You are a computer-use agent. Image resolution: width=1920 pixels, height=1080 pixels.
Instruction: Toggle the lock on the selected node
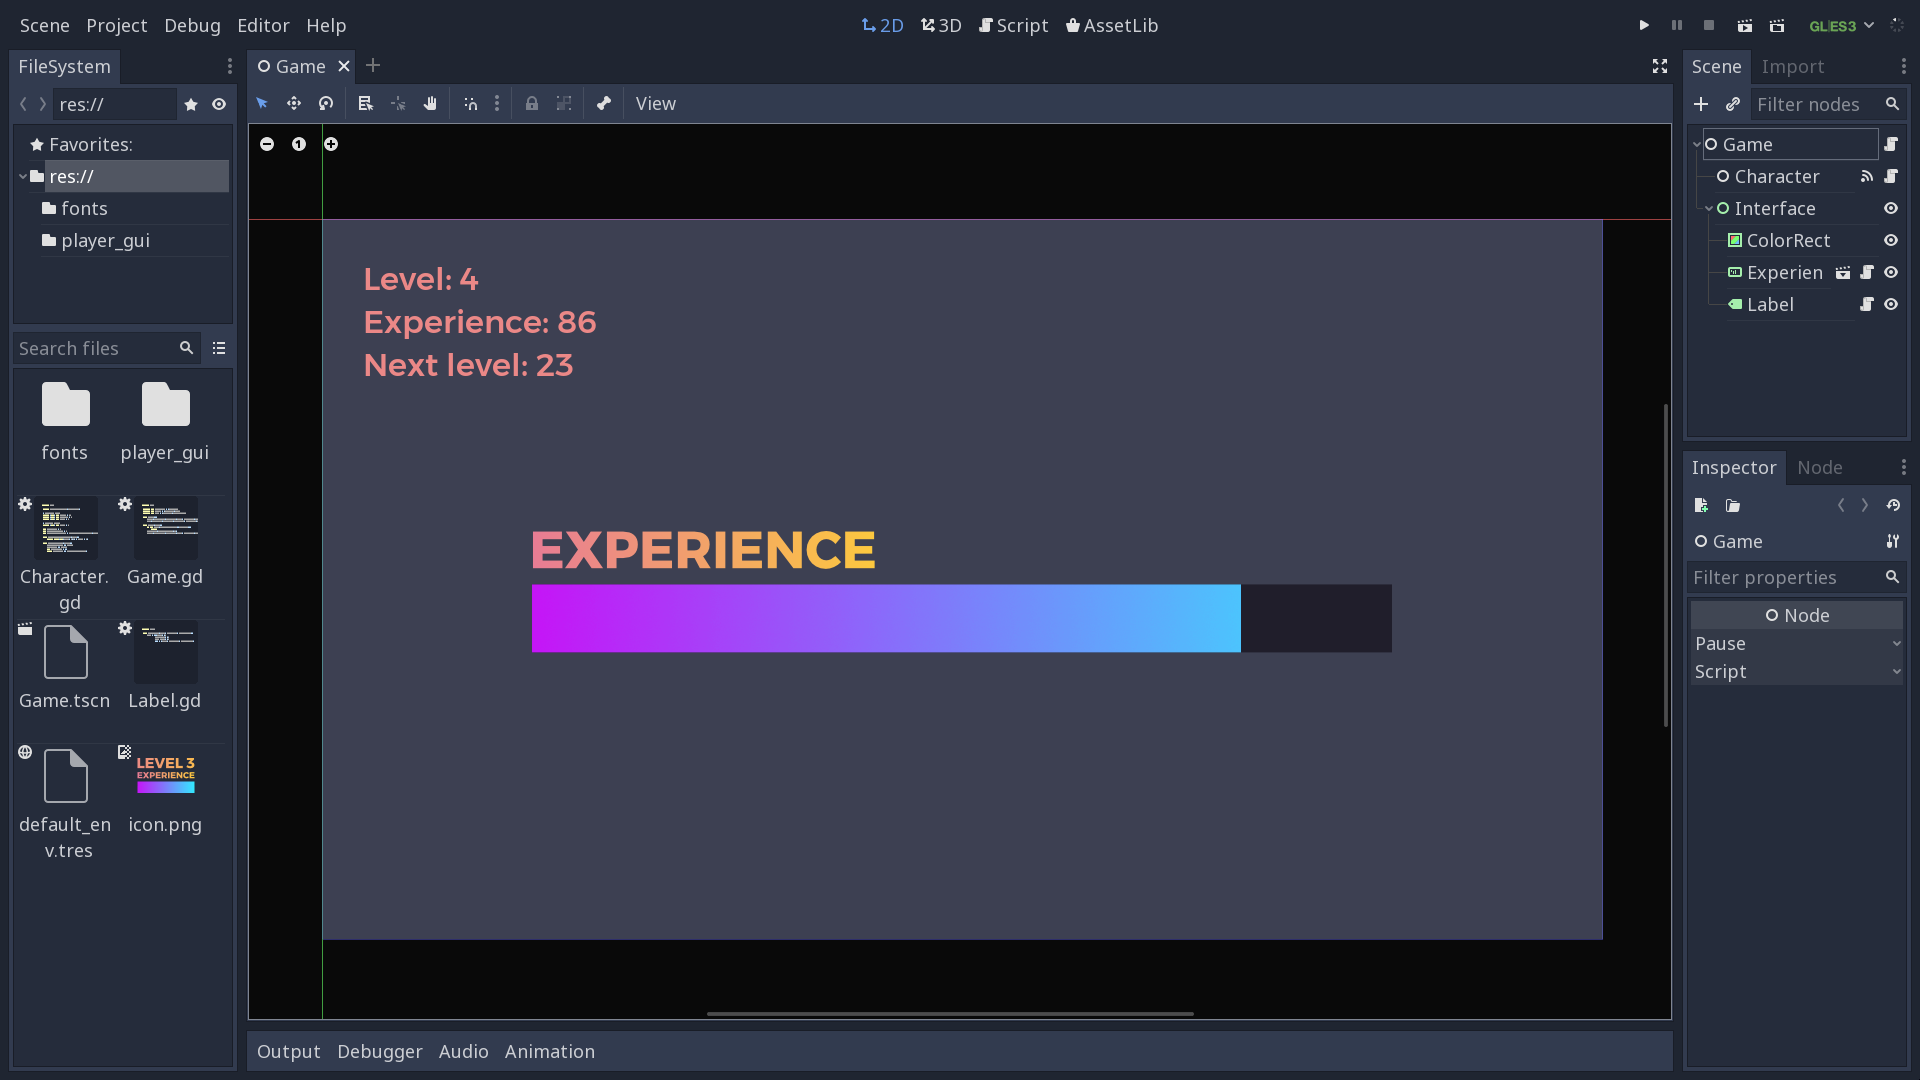pyautogui.click(x=531, y=103)
